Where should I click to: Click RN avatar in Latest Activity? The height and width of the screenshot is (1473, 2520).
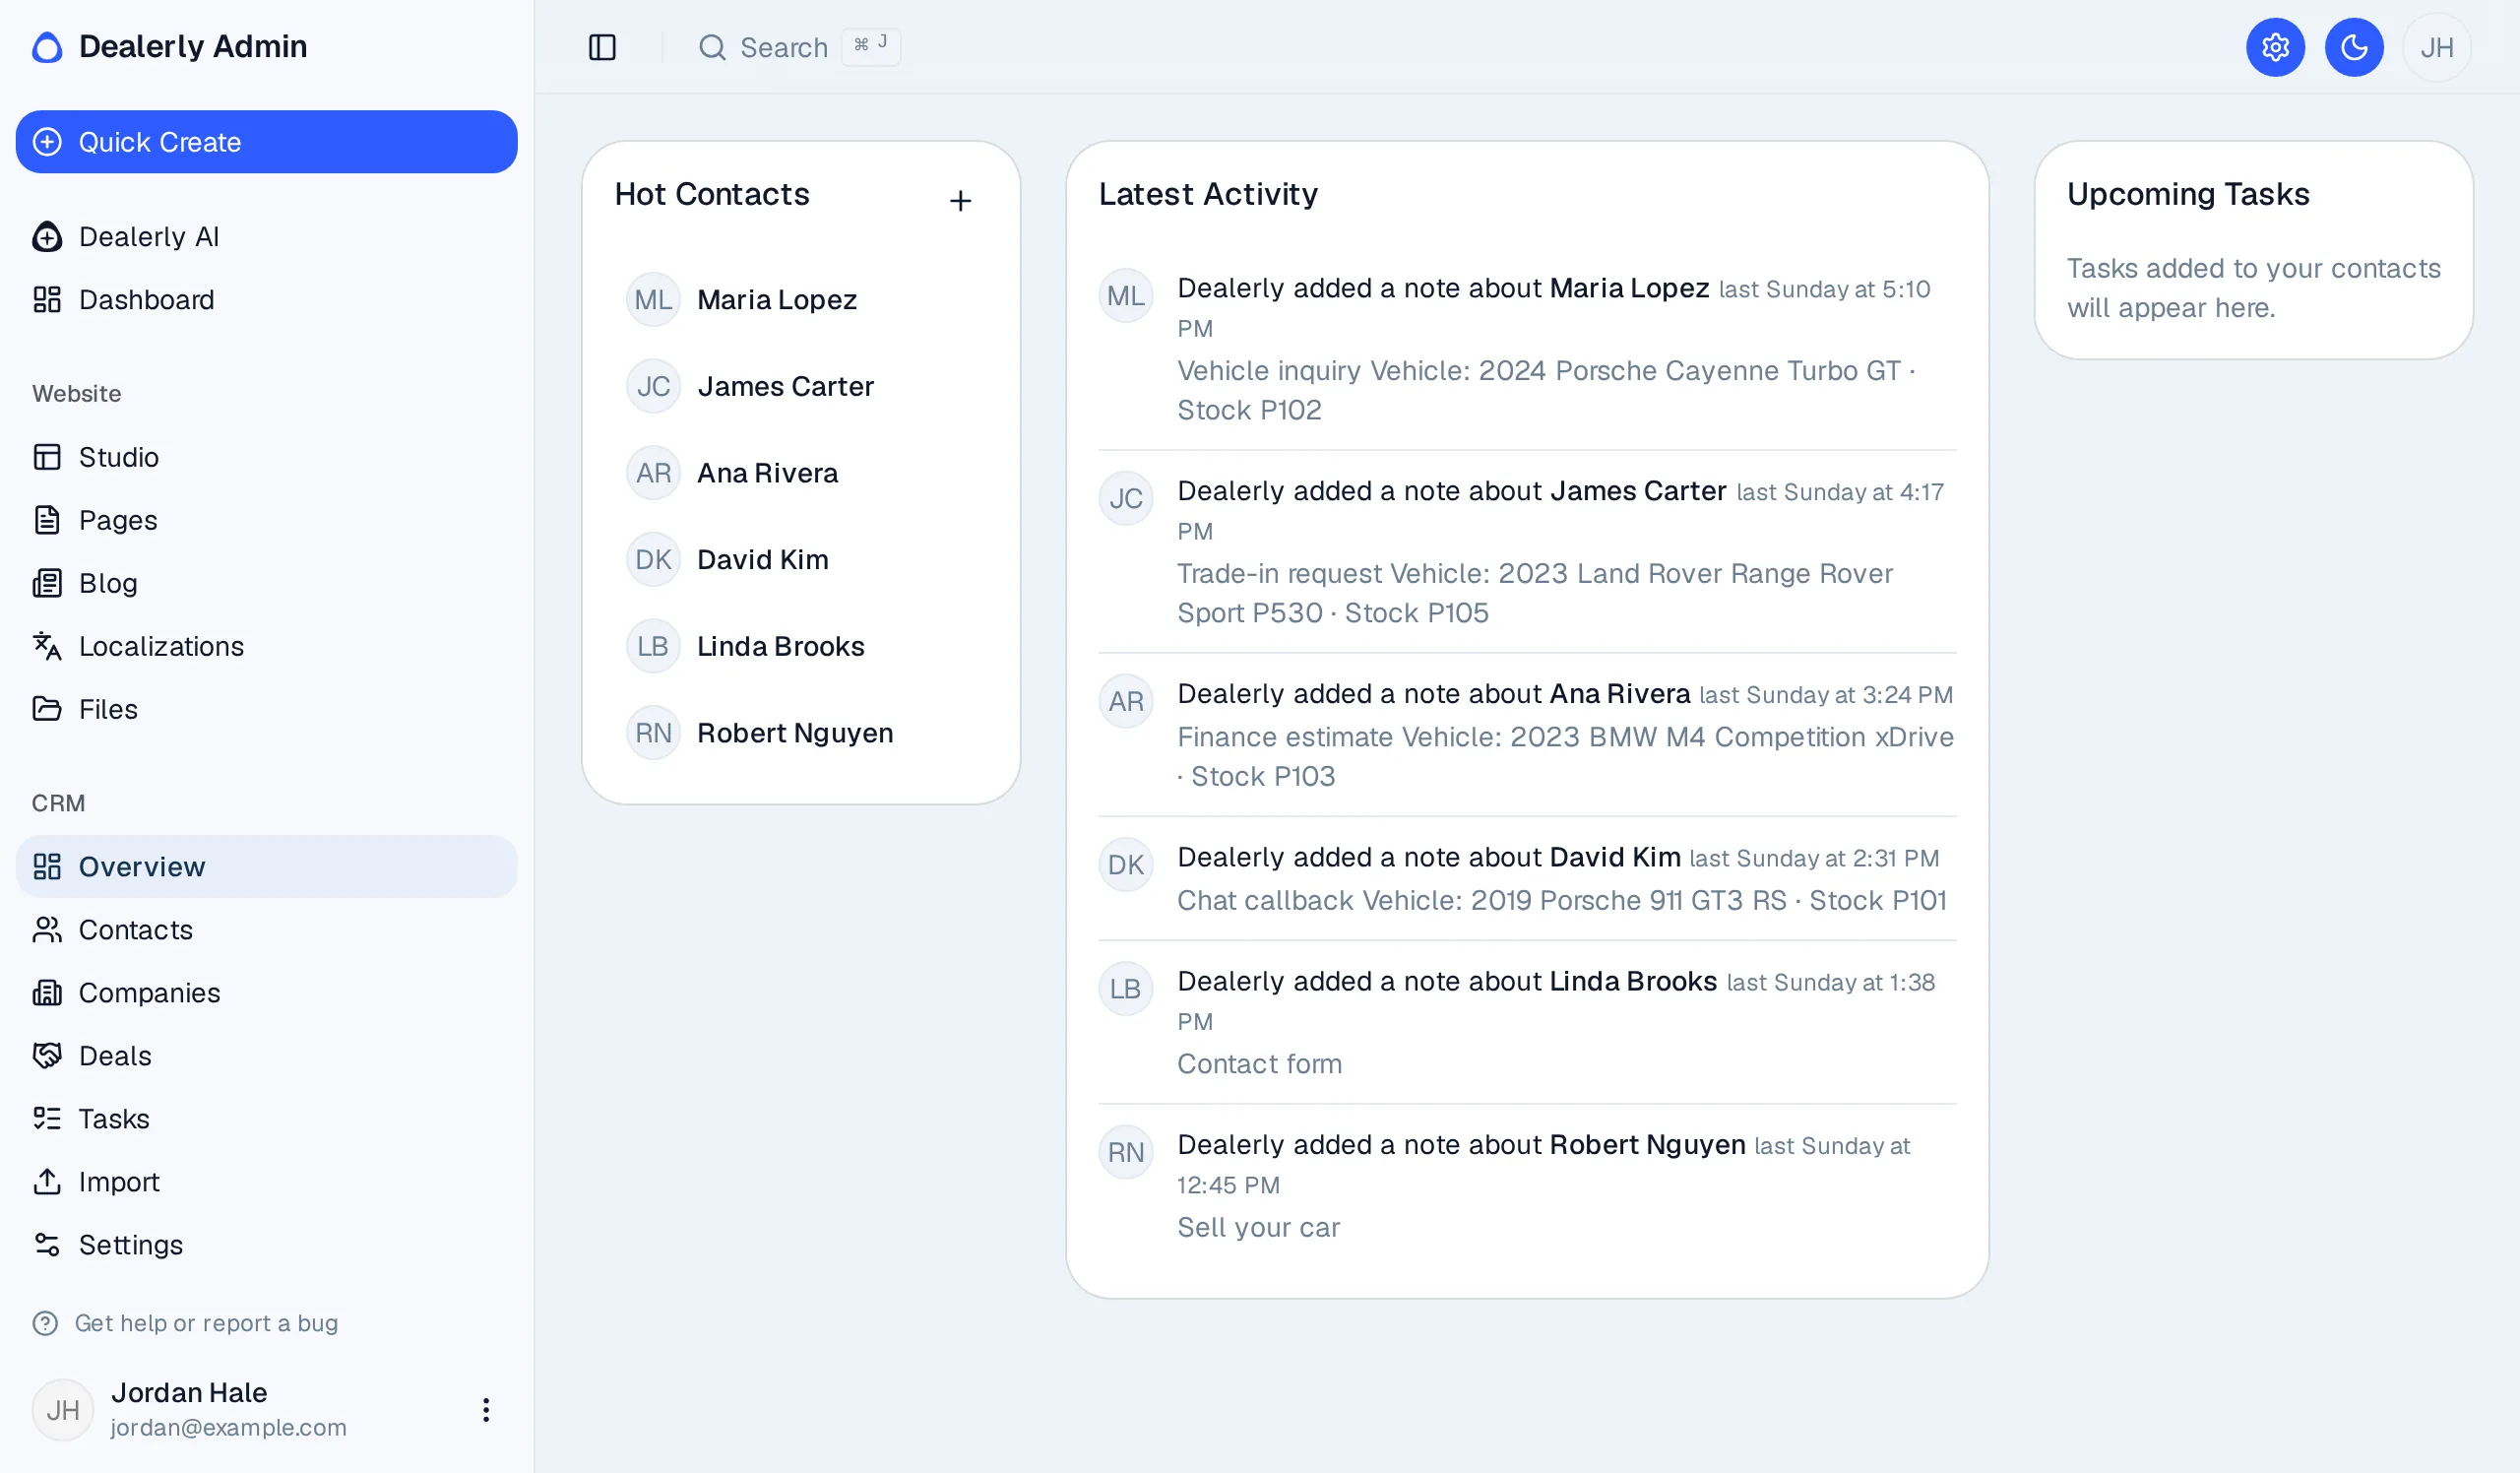pos(1125,1152)
